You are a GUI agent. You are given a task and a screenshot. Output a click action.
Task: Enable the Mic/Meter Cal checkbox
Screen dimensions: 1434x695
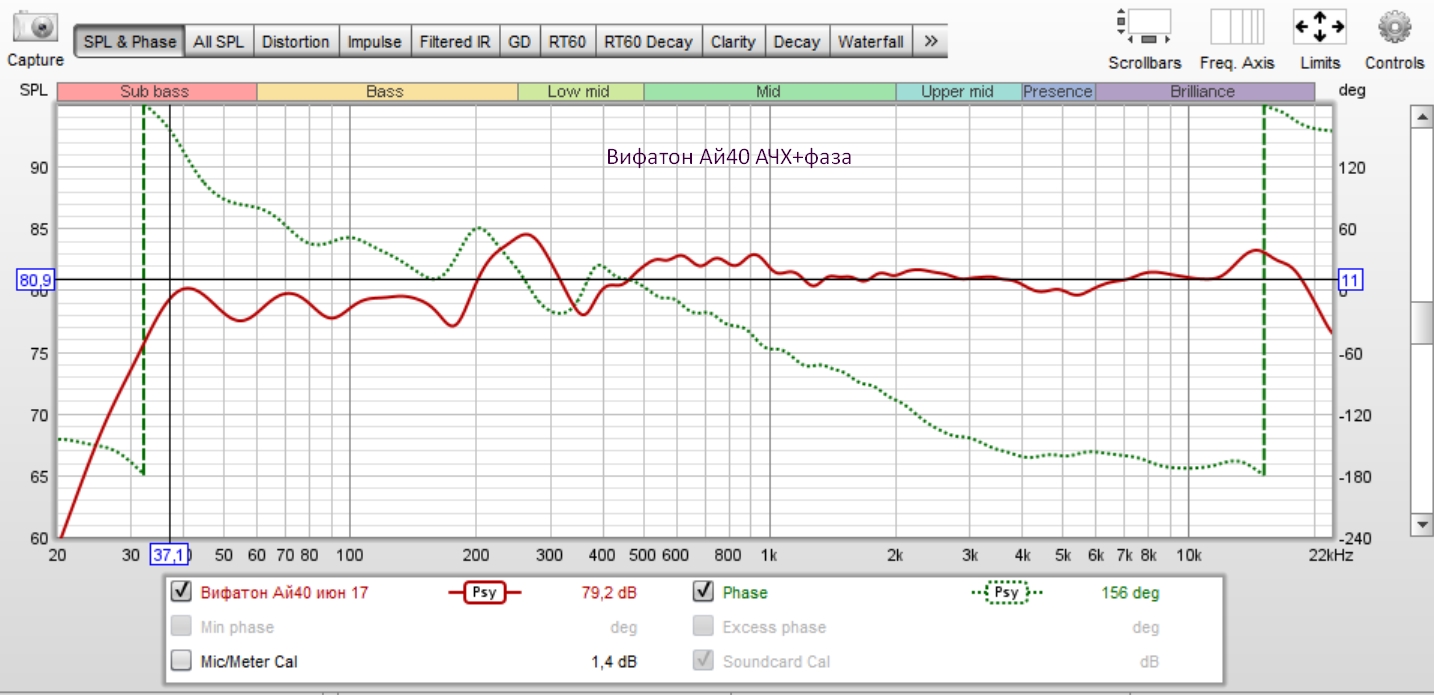coord(181,660)
